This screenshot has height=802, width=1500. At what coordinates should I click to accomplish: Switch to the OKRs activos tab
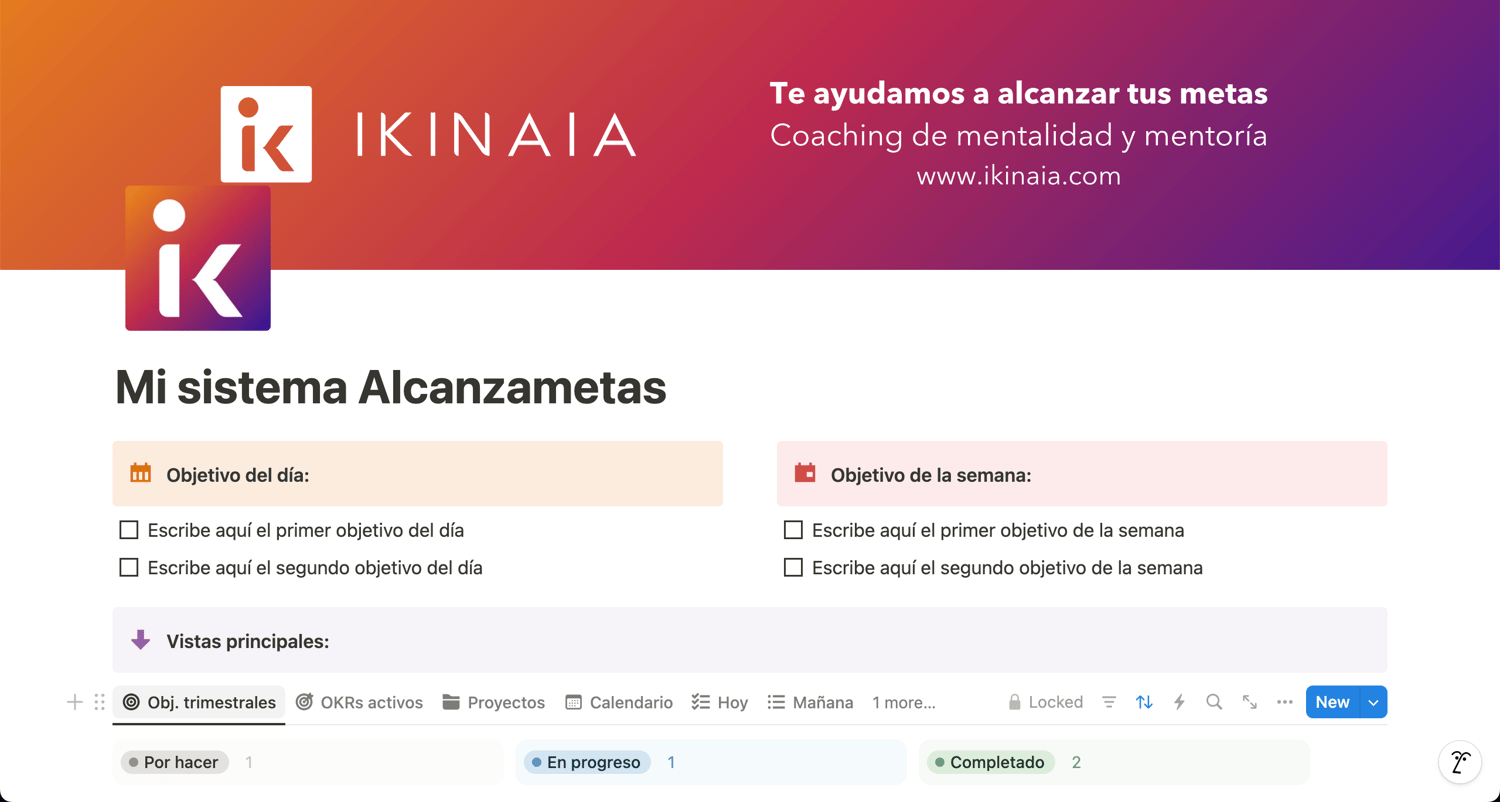[x=359, y=703]
